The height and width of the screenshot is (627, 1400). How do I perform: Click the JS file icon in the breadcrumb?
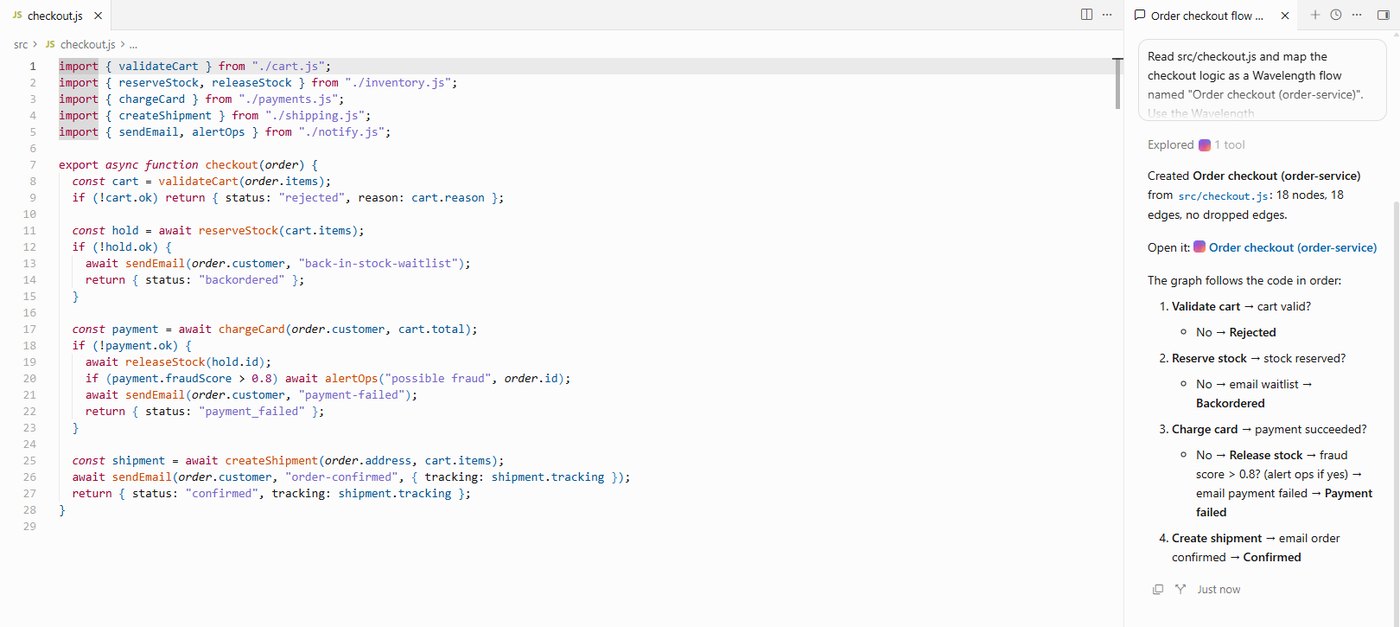coord(50,44)
